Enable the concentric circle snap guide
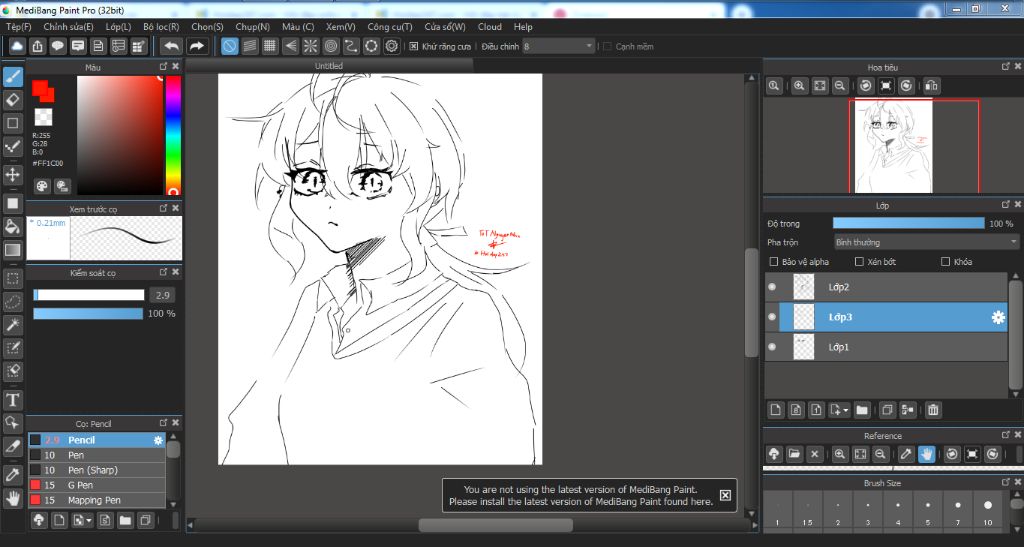Image resolution: width=1024 pixels, height=547 pixels. 330,46
